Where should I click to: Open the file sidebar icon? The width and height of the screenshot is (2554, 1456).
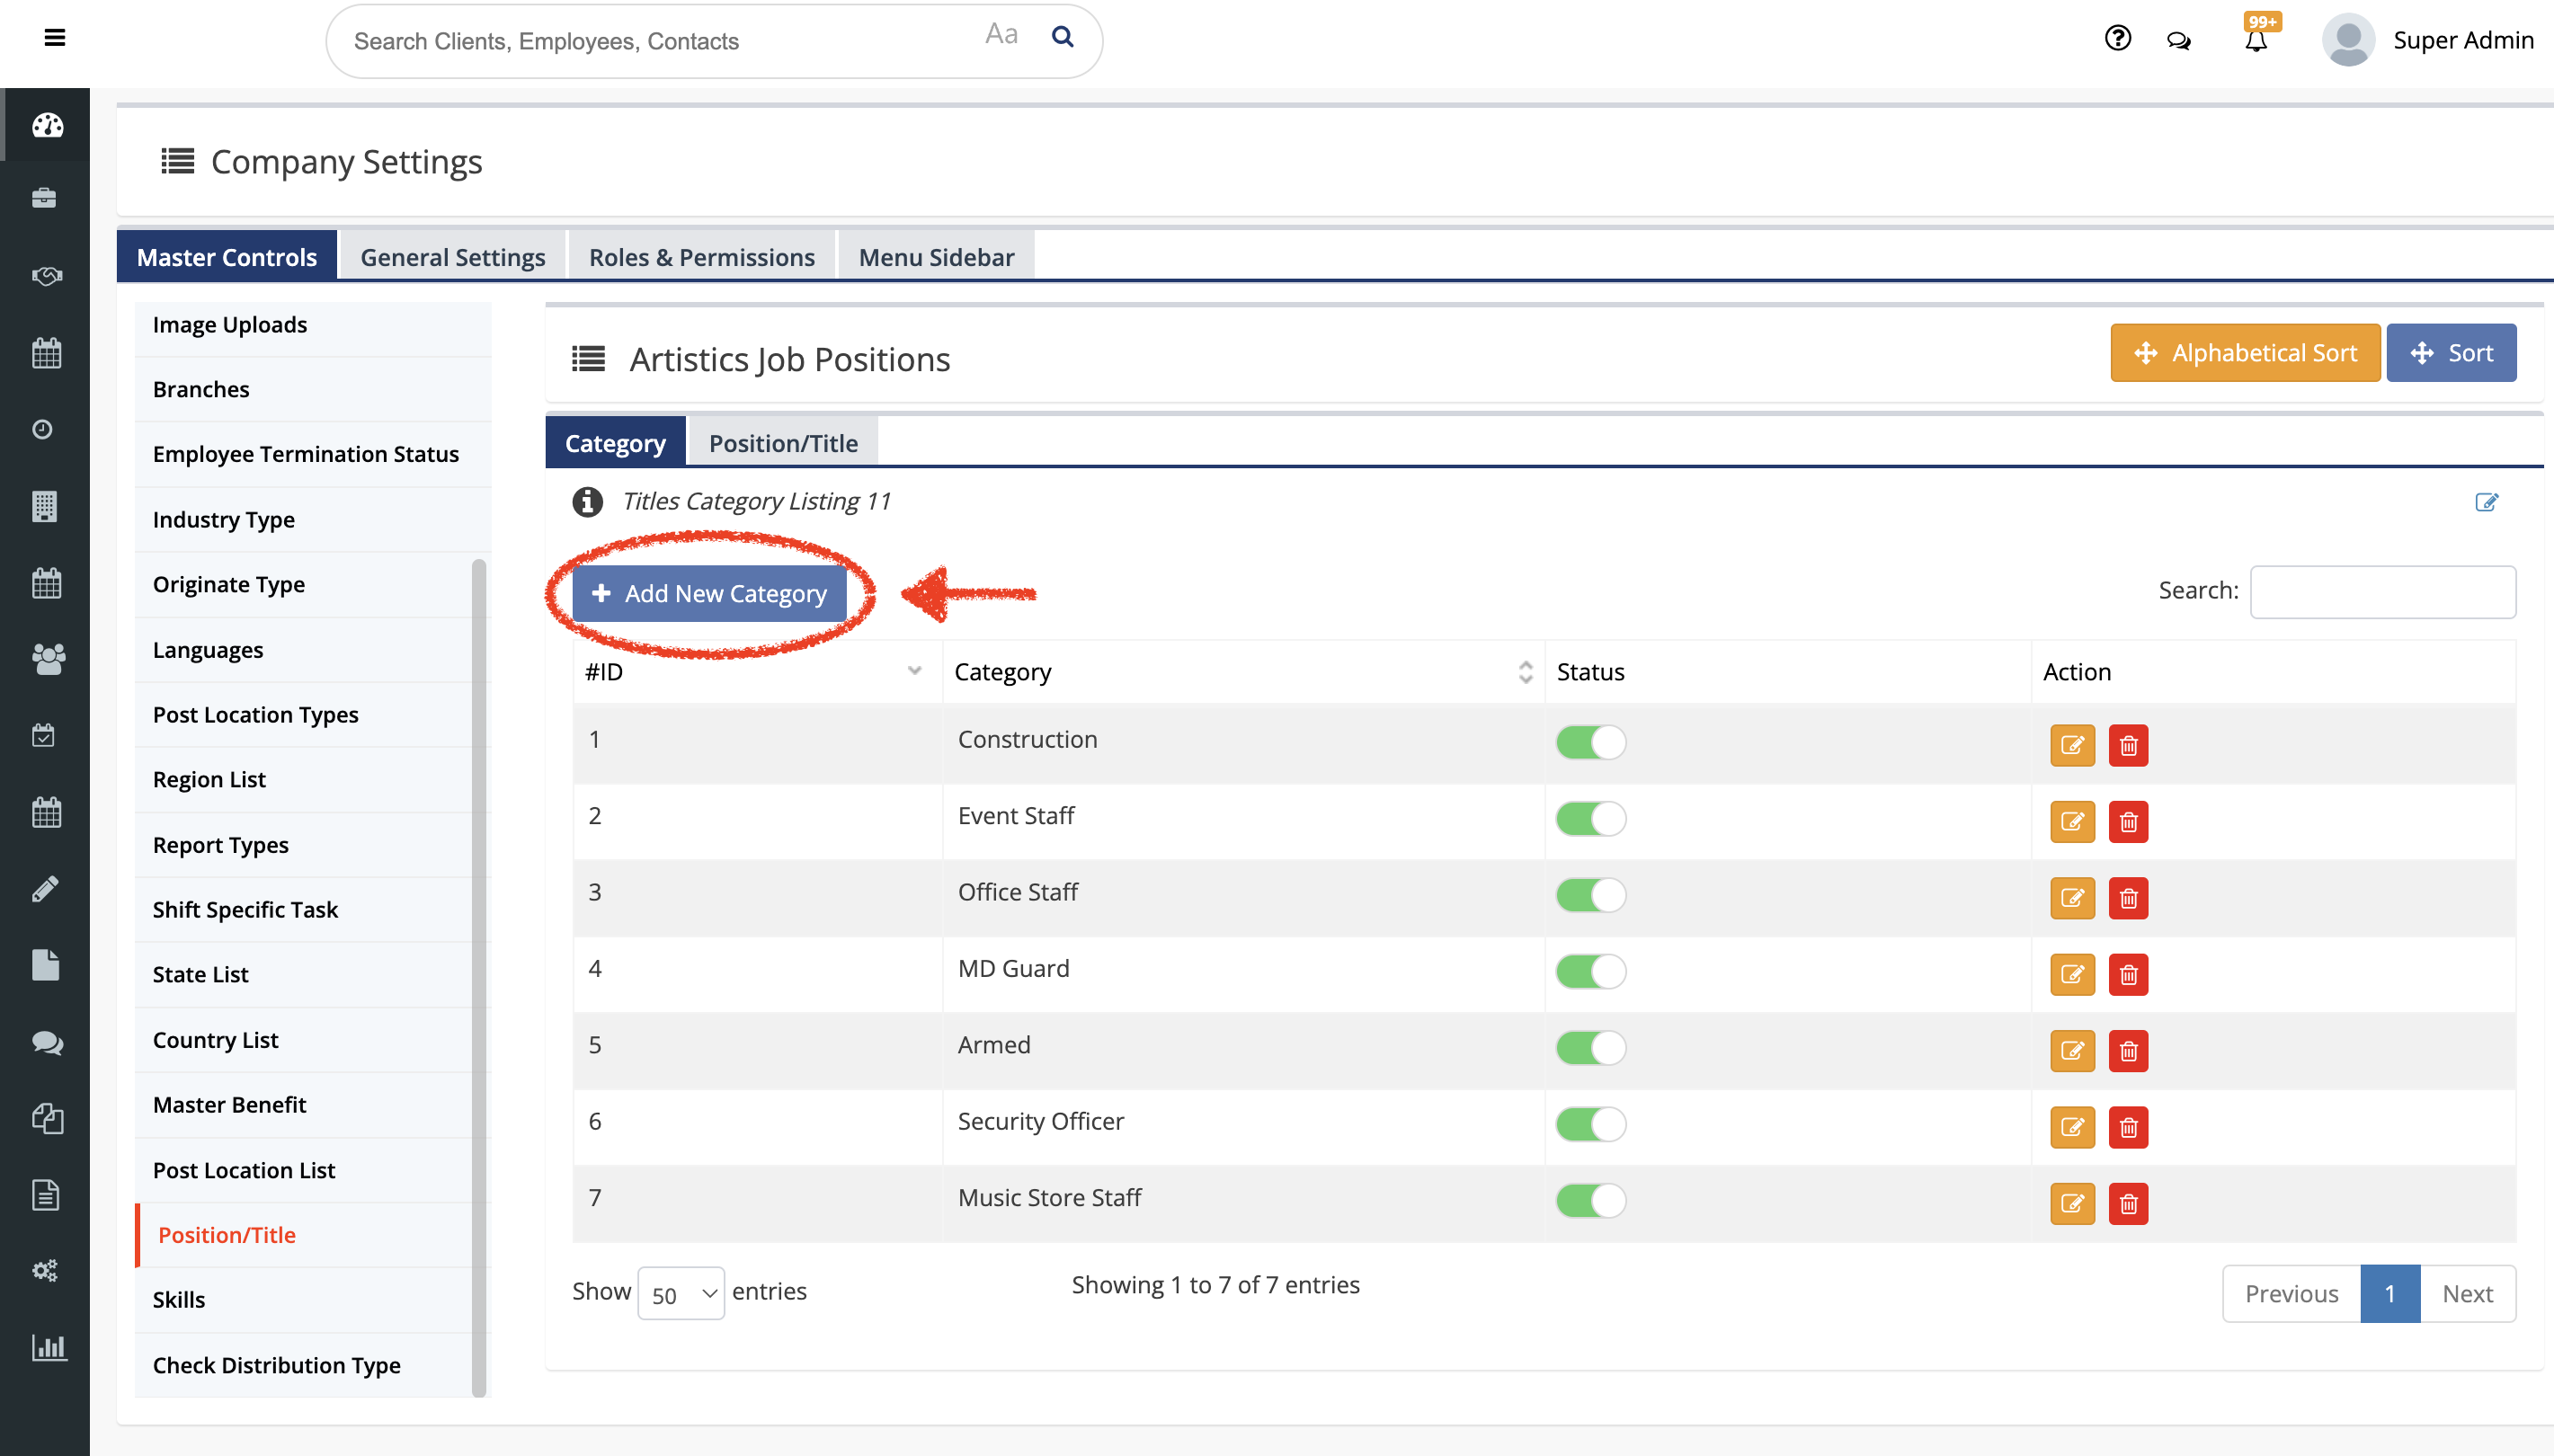(x=45, y=965)
